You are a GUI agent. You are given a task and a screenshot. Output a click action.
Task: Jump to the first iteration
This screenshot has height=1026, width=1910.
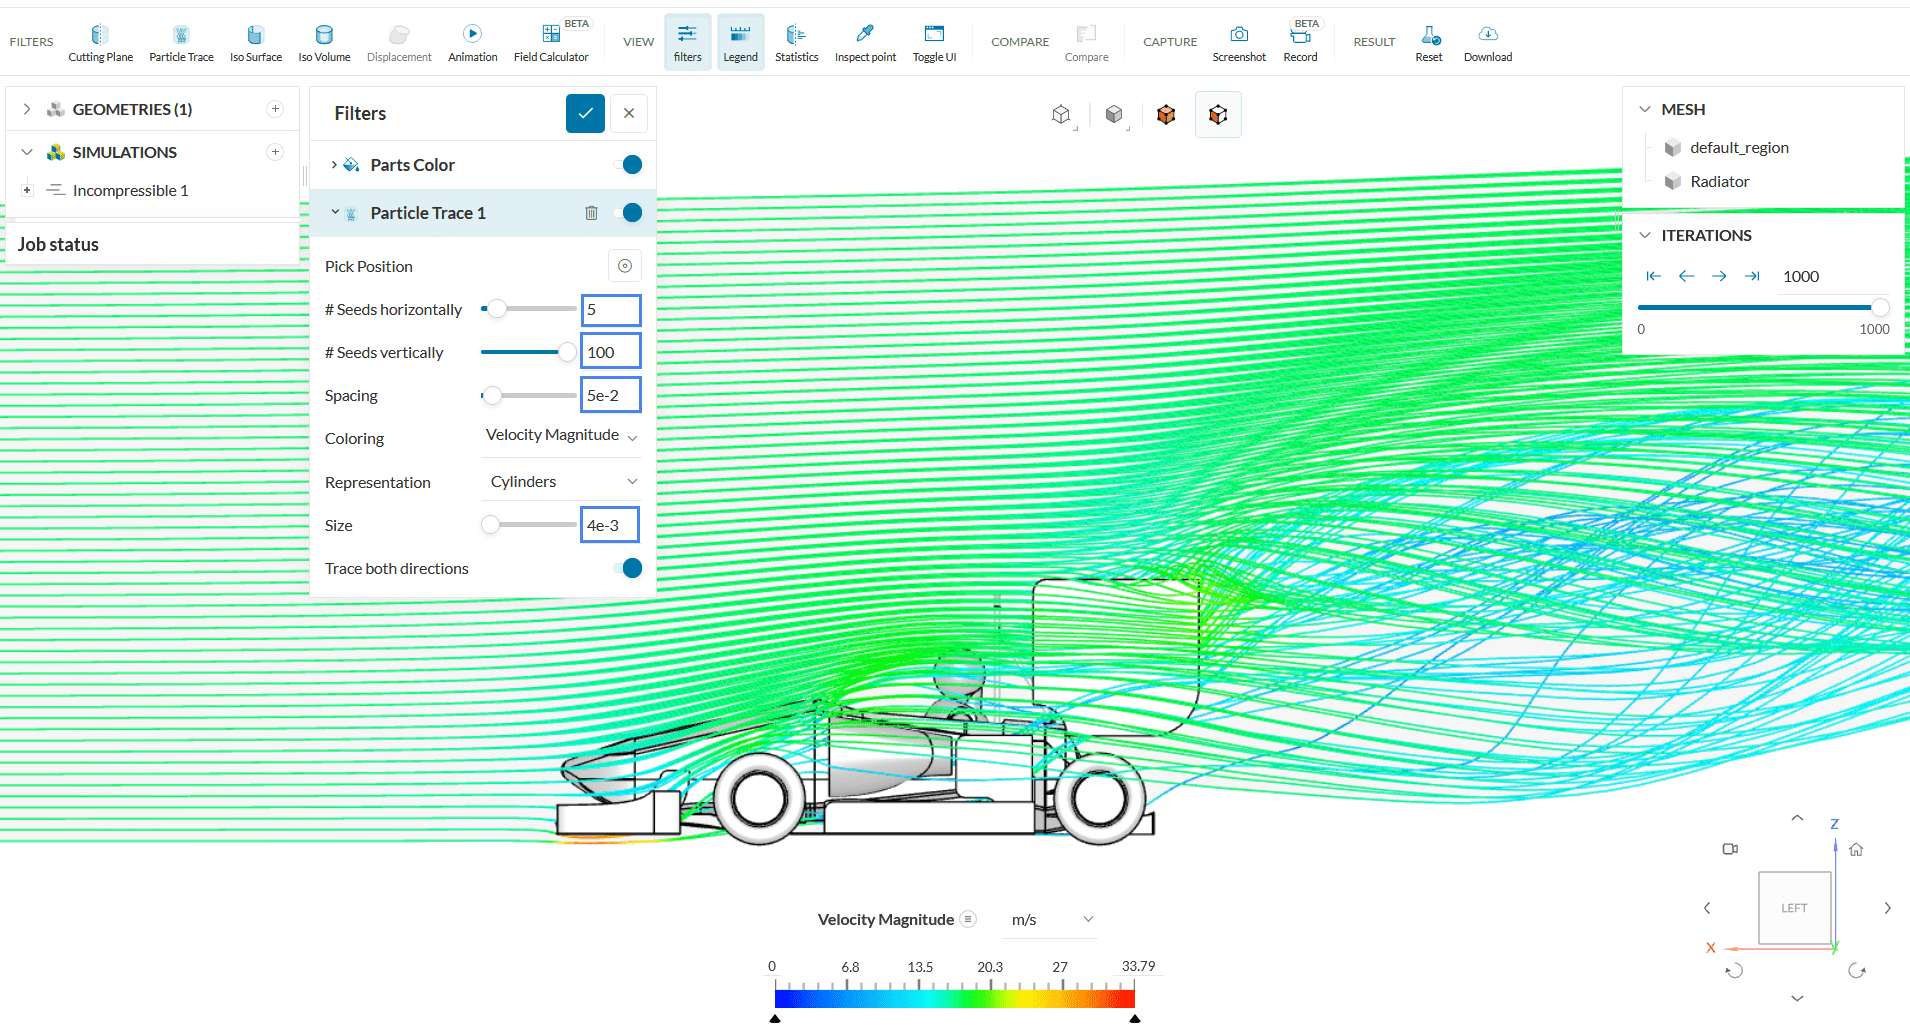coord(1653,277)
